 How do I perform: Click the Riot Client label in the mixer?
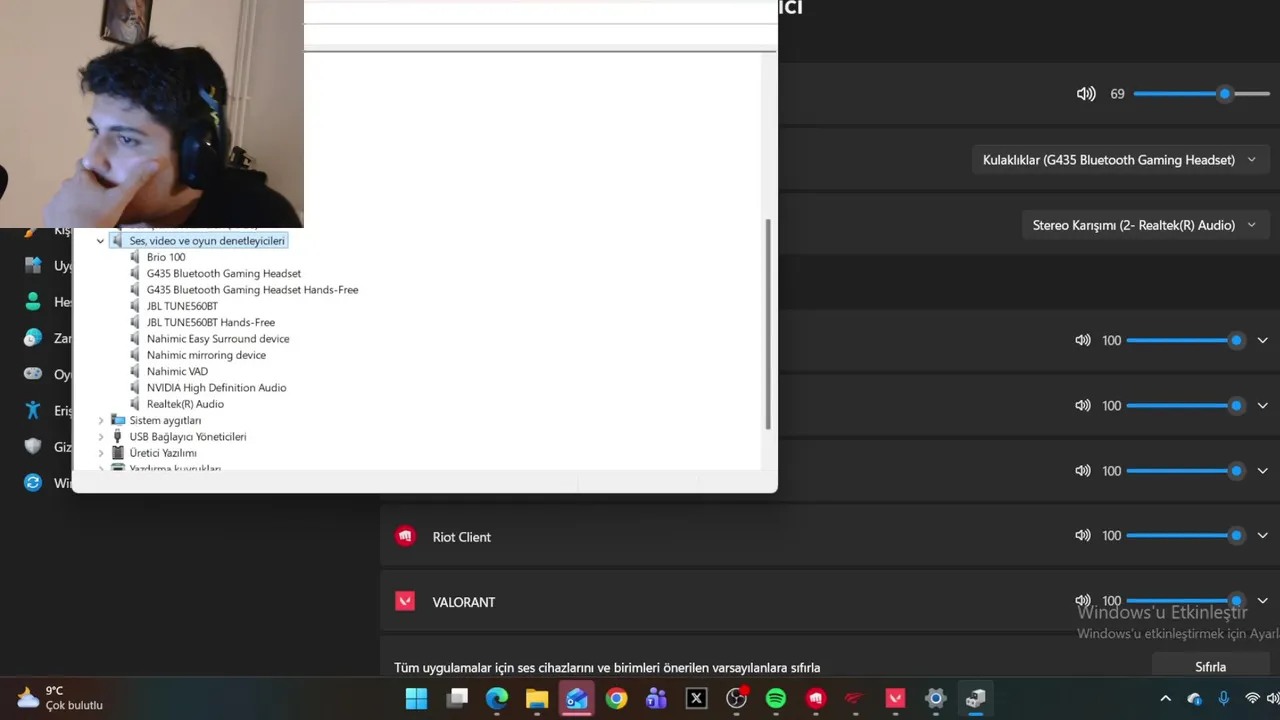click(x=461, y=537)
